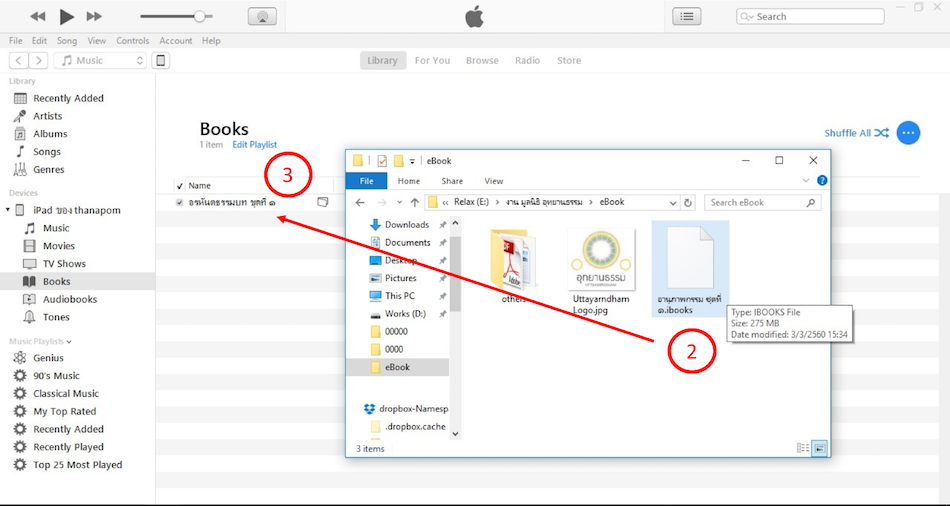Collapse the iPad device tree arrow
Screen dimensions: 950x506
pyautogui.click(x=8, y=210)
